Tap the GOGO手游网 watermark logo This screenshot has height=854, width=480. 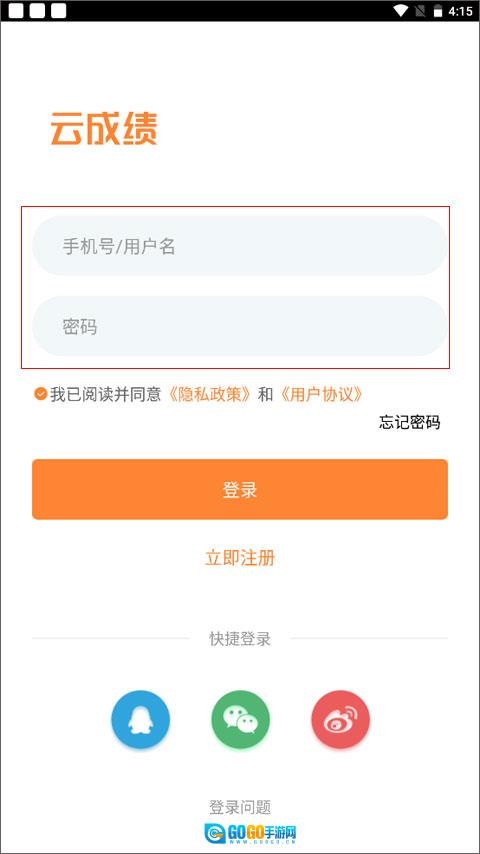click(x=250, y=833)
